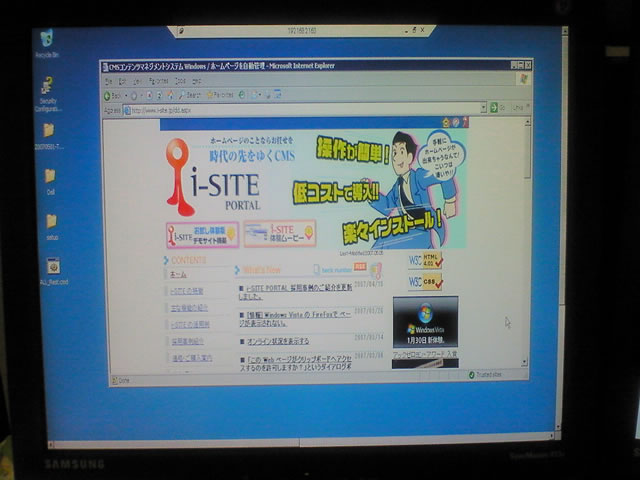Open the View menu
Image resolution: width=640 pixels, height=480 pixels.
coord(138,82)
